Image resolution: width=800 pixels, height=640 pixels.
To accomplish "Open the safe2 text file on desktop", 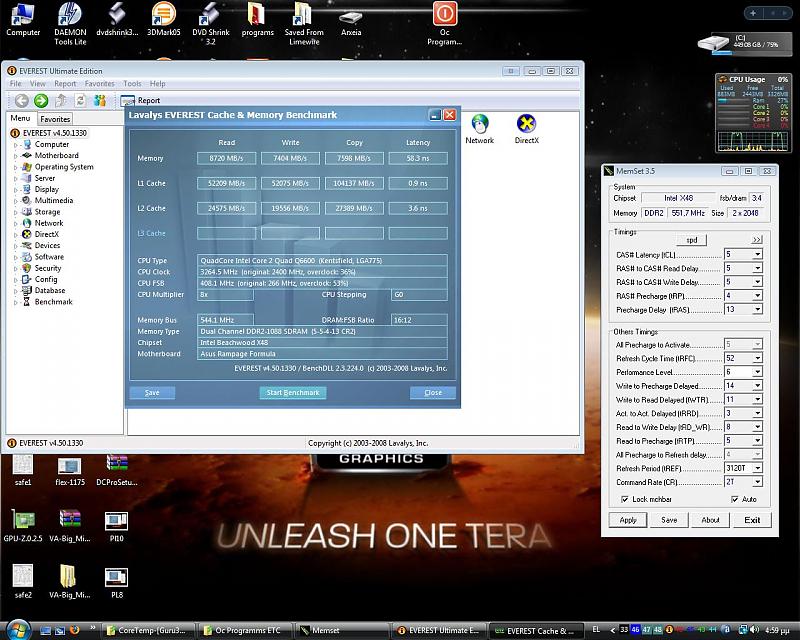I will (x=23, y=582).
